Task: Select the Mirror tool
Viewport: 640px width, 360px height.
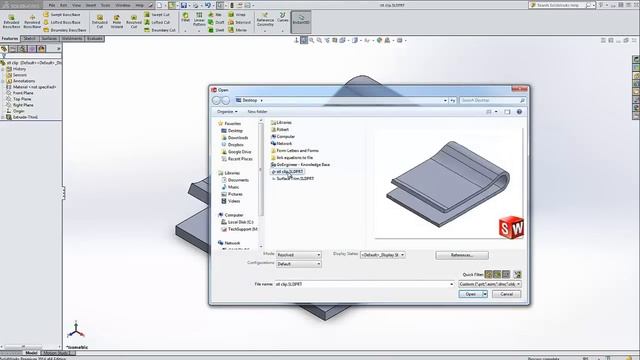Action: pos(237,30)
